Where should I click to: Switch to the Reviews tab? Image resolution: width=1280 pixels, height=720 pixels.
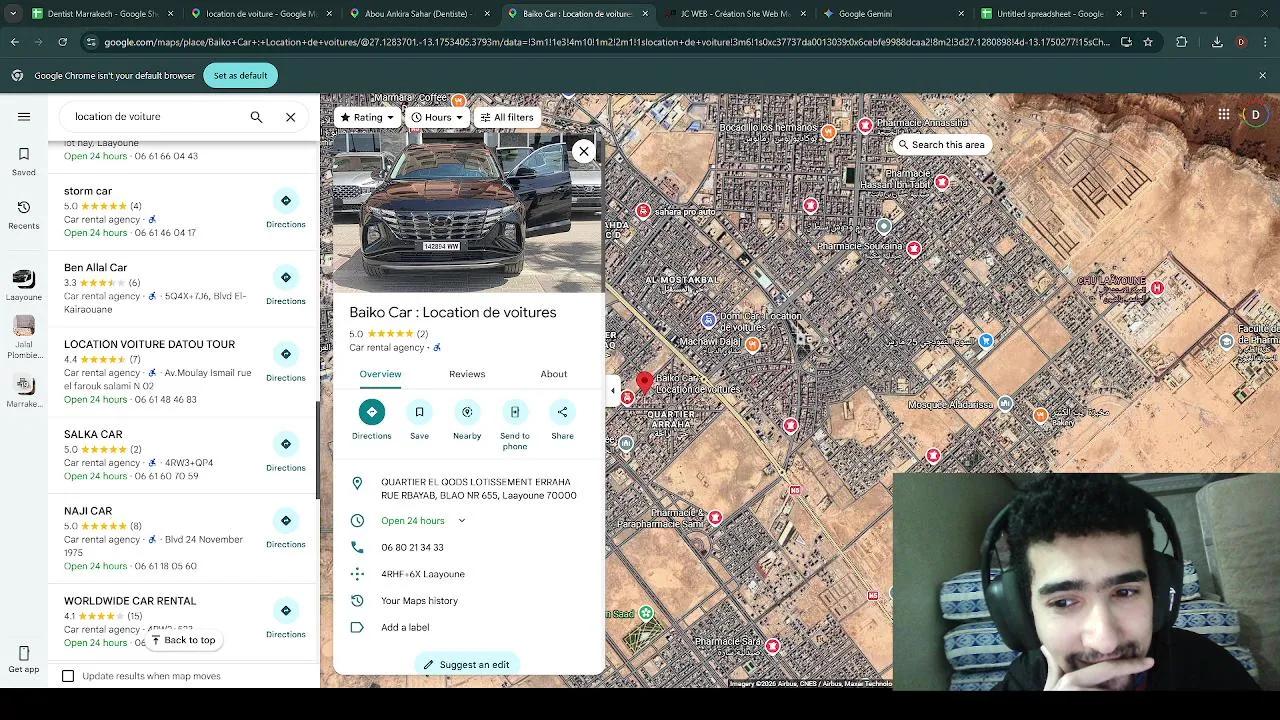[x=467, y=374]
